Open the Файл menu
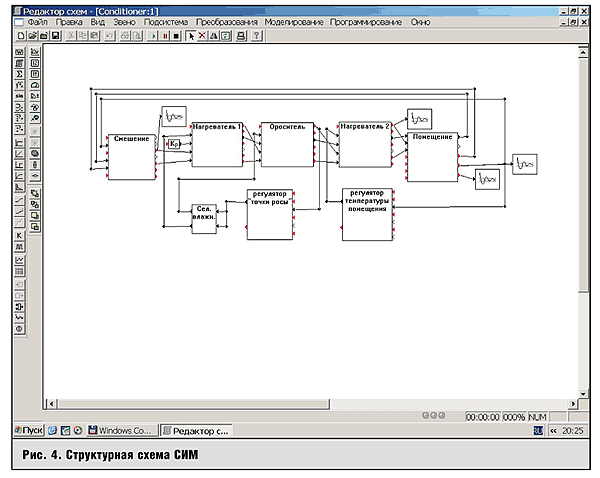Image resolution: width=600 pixels, height=478 pixels. (x=38, y=21)
